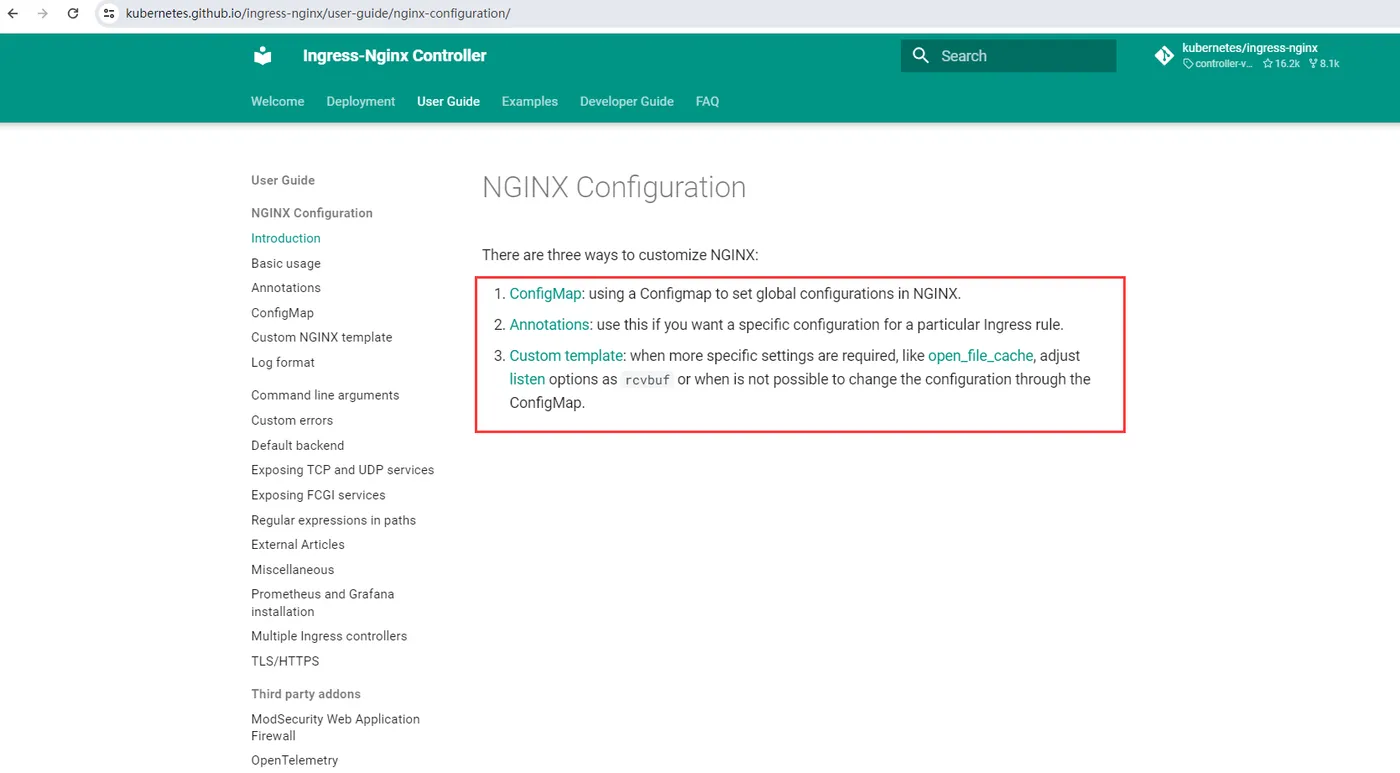Screen dimensions: 1400x773
Task: Select the User Guide tab
Action: pos(448,101)
